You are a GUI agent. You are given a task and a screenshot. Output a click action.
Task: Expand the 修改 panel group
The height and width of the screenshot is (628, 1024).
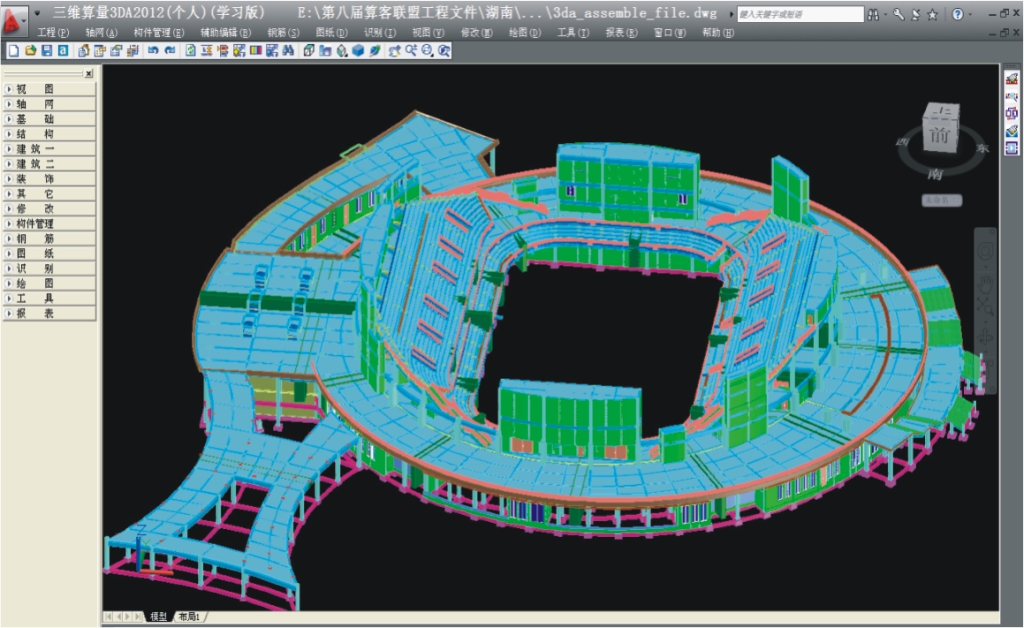[x=49, y=209]
